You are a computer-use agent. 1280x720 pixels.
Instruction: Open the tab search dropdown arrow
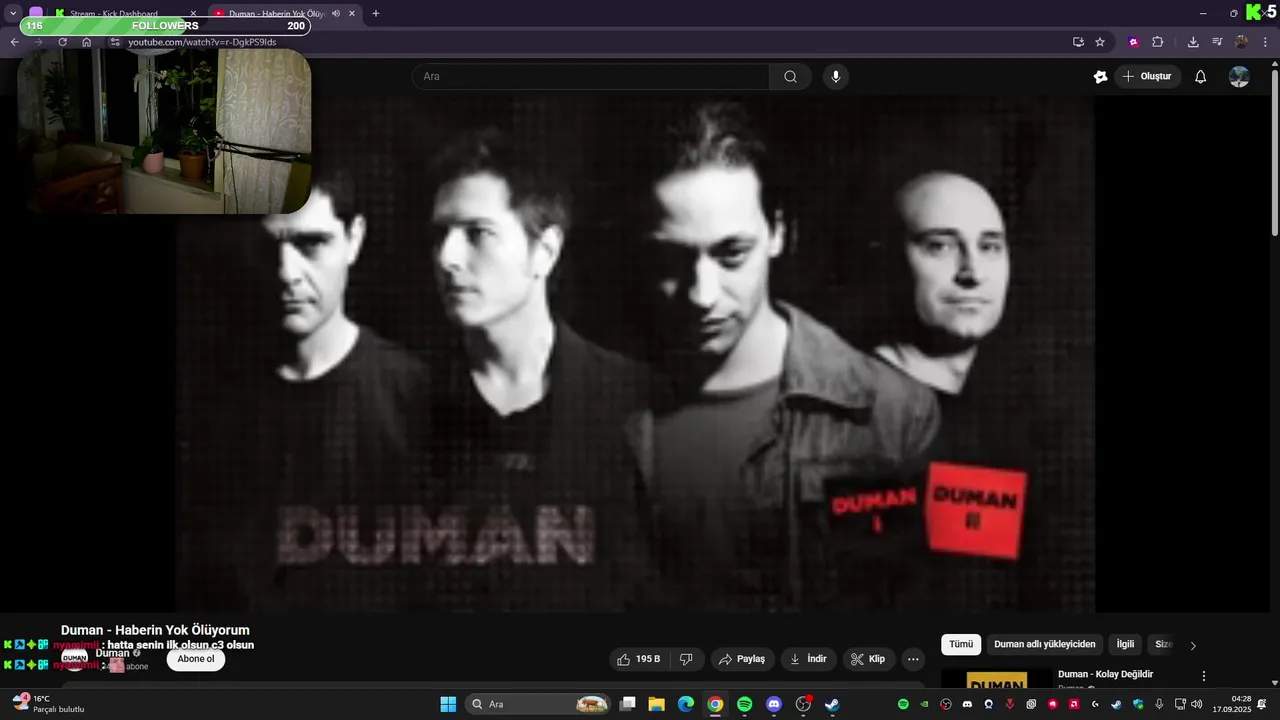[x=13, y=14]
